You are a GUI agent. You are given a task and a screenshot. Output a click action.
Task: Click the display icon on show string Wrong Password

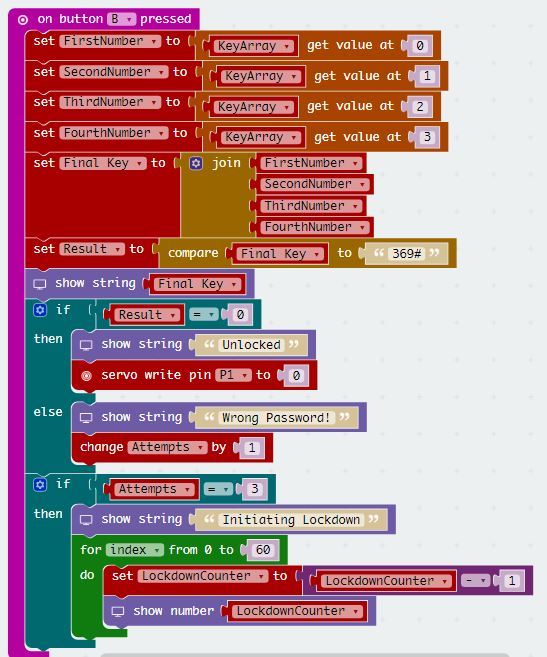[86, 418]
